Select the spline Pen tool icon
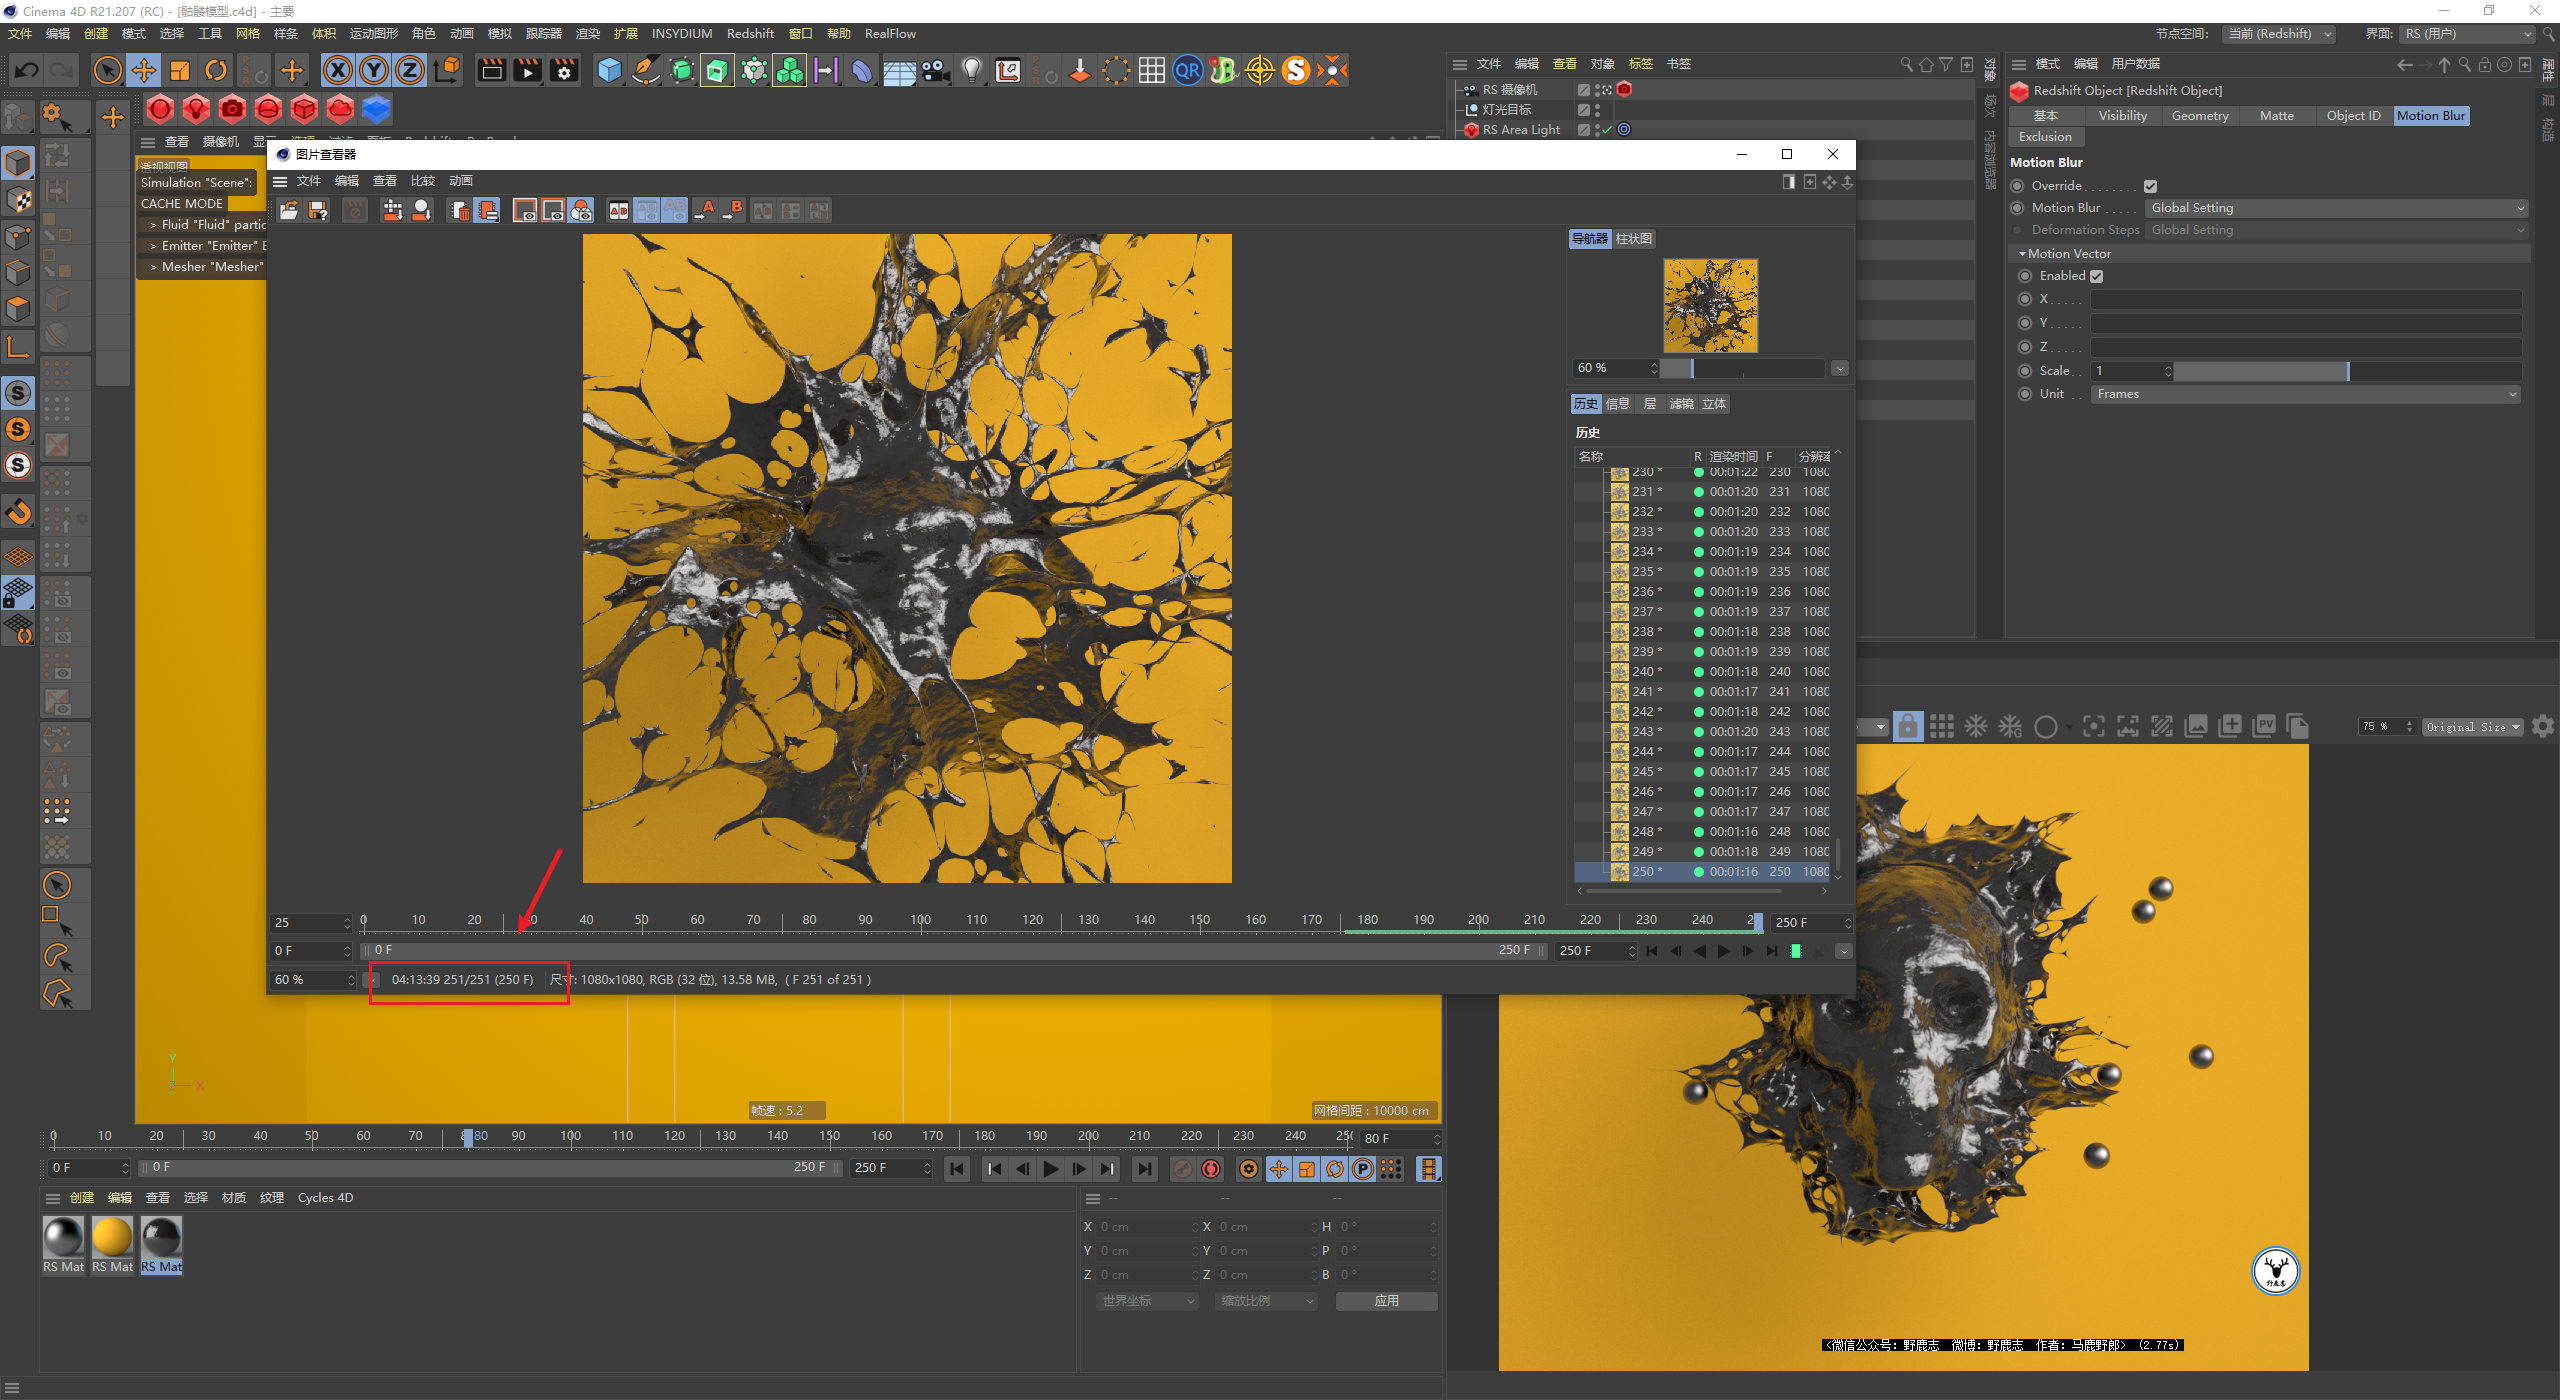The image size is (2560, 1400). coord(646,70)
